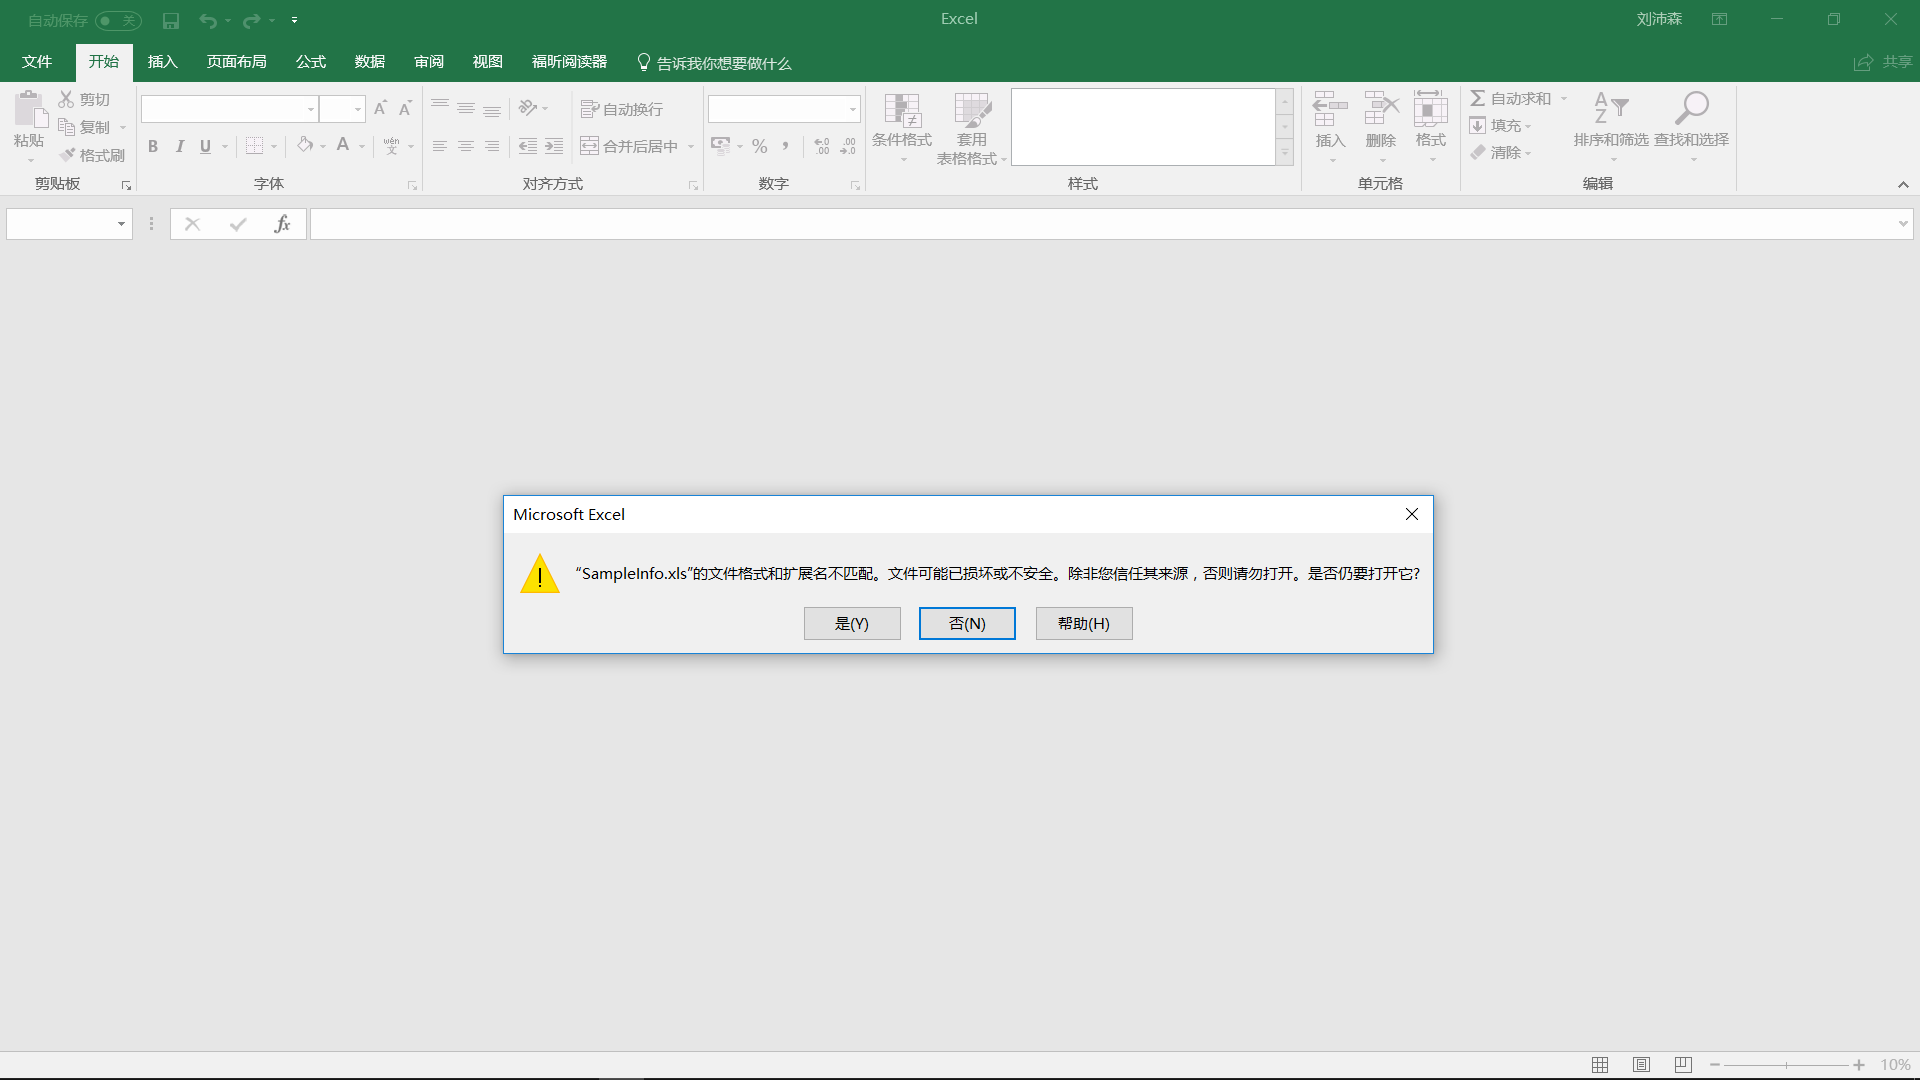The width and height of the screenshot is (1920, 1080).
Task: Click the fill color bucket
Action: point(305,145)
